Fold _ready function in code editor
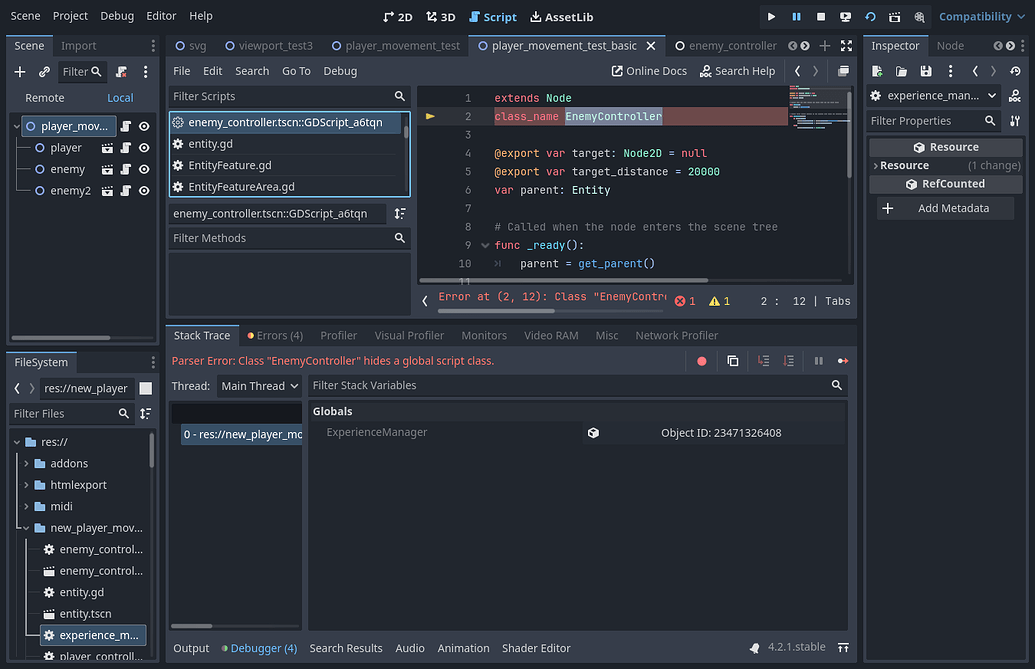The width and height of the screenshot is (1035, 669). coord(485,245)
